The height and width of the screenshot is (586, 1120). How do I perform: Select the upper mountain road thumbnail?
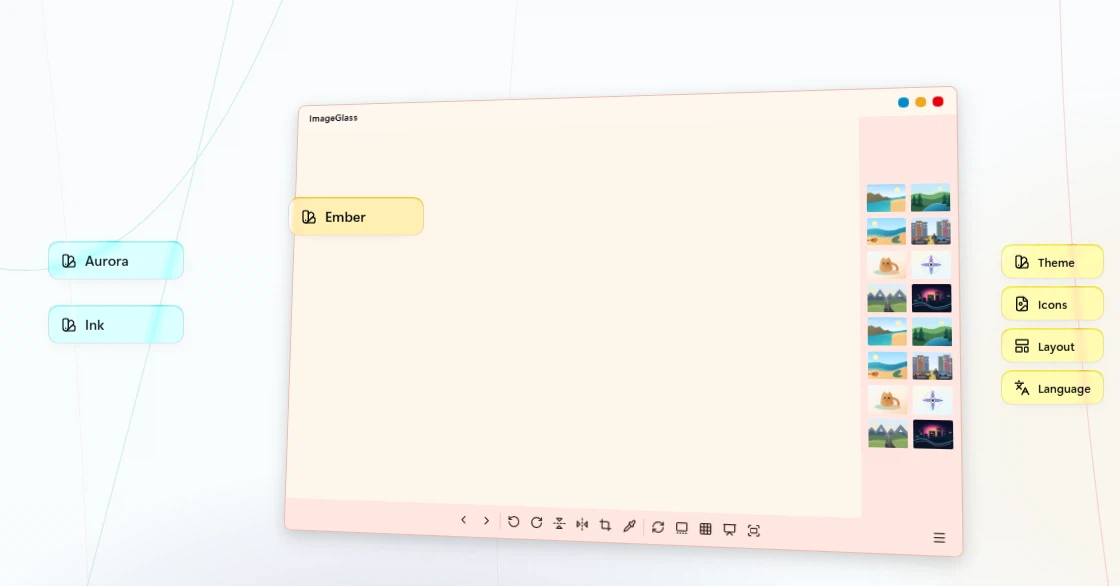[x=886, y=299]
